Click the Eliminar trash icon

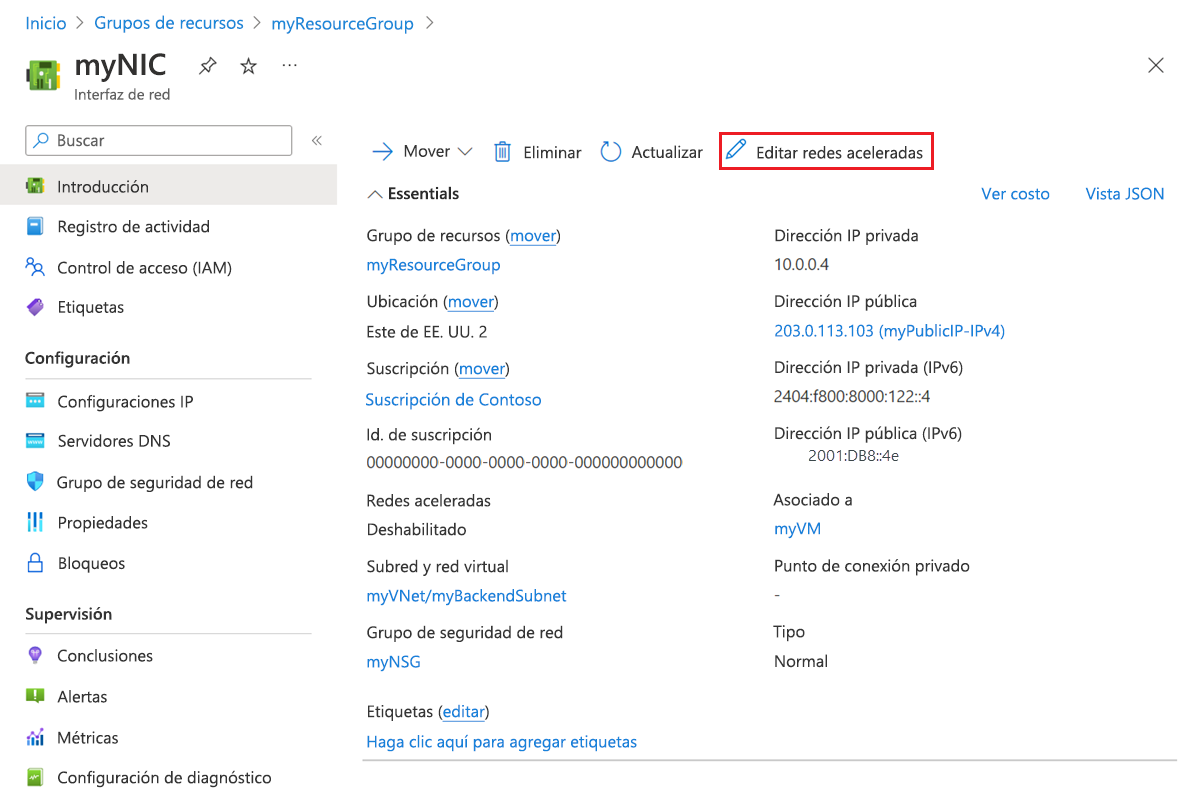(503, 152)
